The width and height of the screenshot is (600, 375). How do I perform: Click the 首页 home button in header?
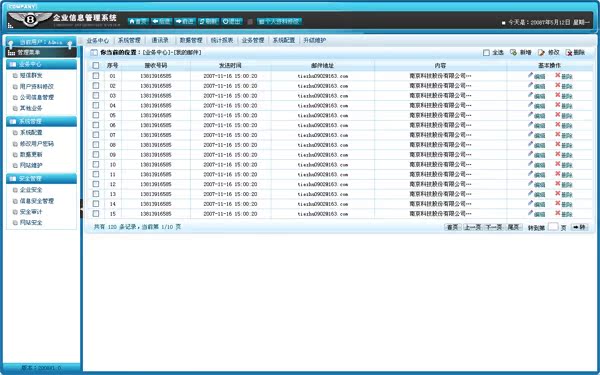(138, 21)
